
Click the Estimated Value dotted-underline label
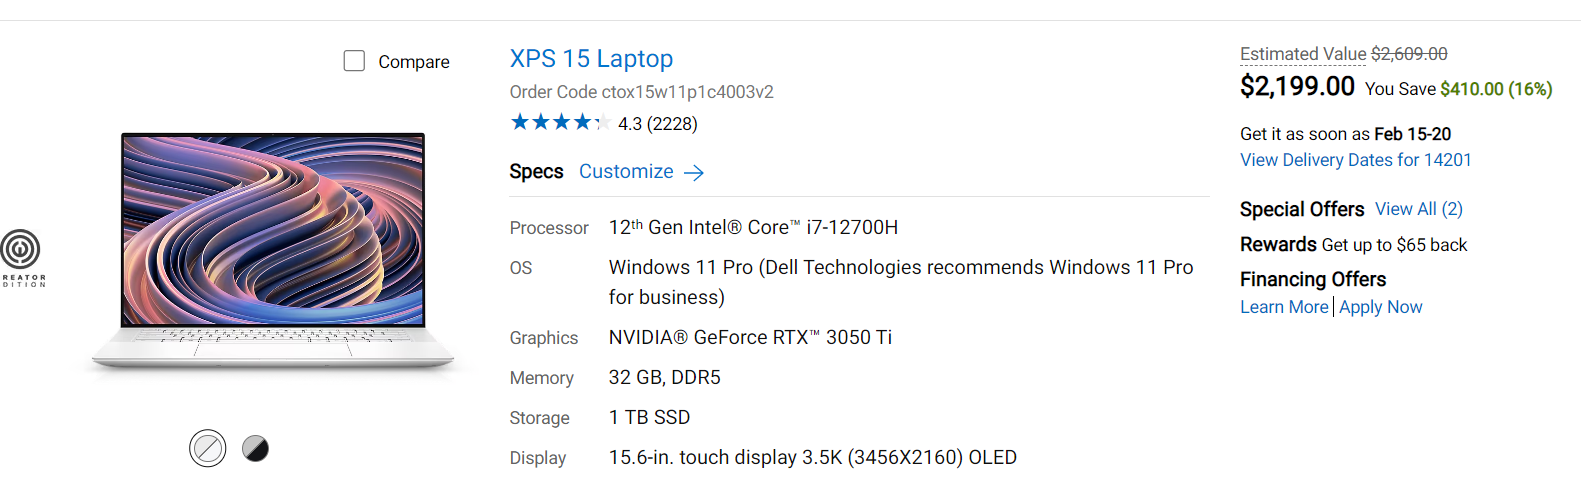(x=1302, y=54)
